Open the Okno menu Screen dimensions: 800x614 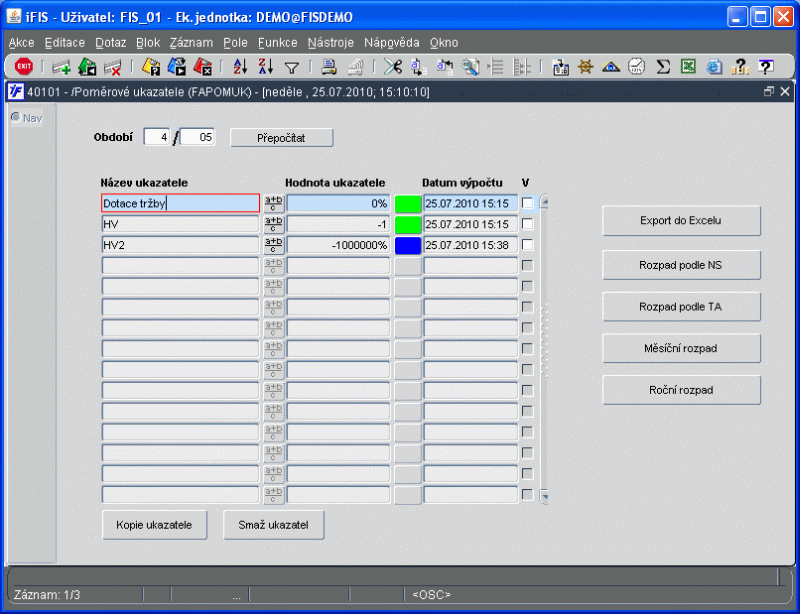tap(444, 43)
